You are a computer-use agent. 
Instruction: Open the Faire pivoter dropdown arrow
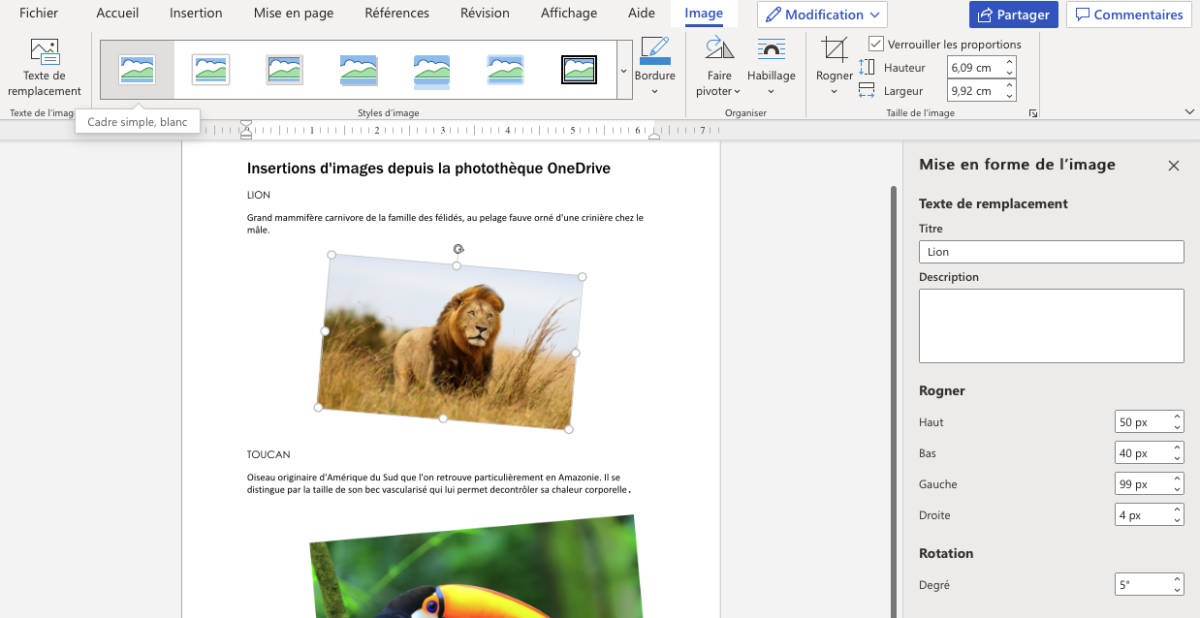(x=737, y=92)
